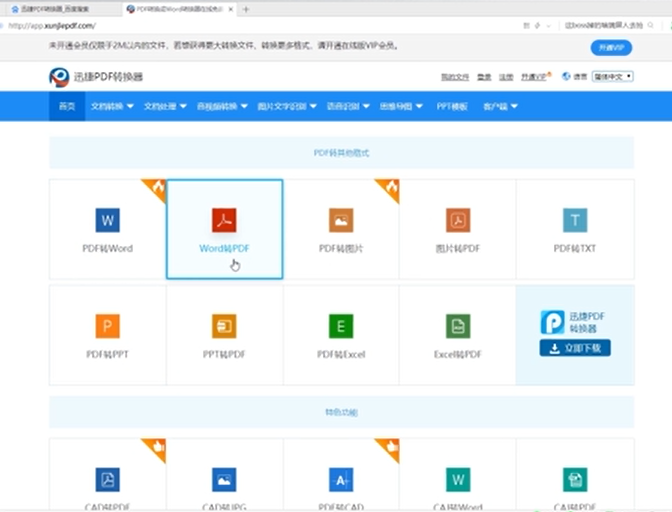This screenshot has height=512, width=672.
Task: Expand the 音视频转换 navigation menu
Action: tap(222, 106)
